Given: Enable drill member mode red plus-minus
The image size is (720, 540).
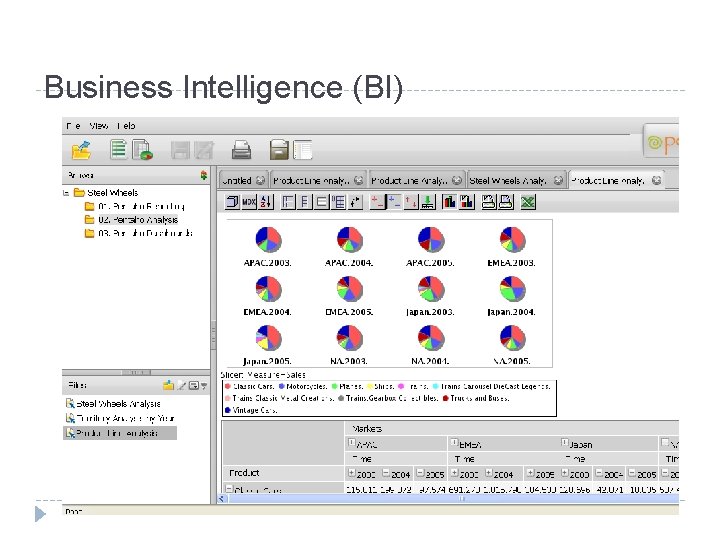Looking at the screenshot, I should pos(377,202).
